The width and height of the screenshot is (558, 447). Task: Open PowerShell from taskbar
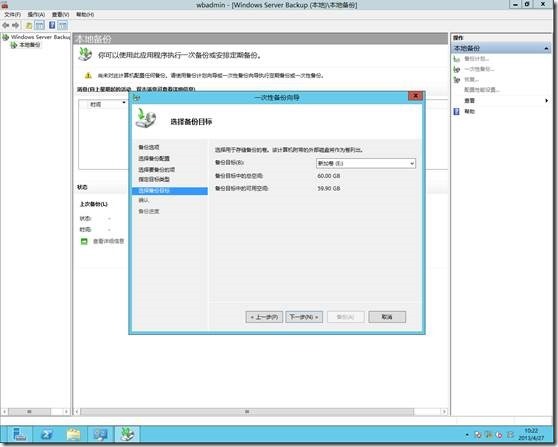point(47,435)
